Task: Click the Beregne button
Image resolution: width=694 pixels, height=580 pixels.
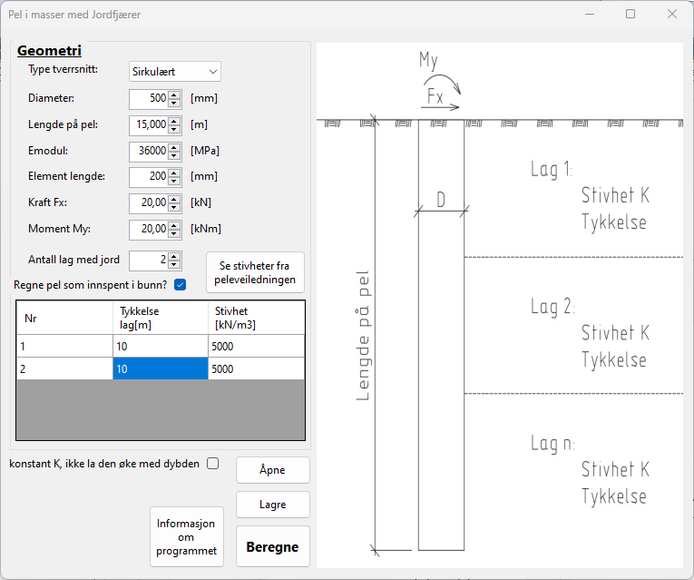Action: click(273, 547)
